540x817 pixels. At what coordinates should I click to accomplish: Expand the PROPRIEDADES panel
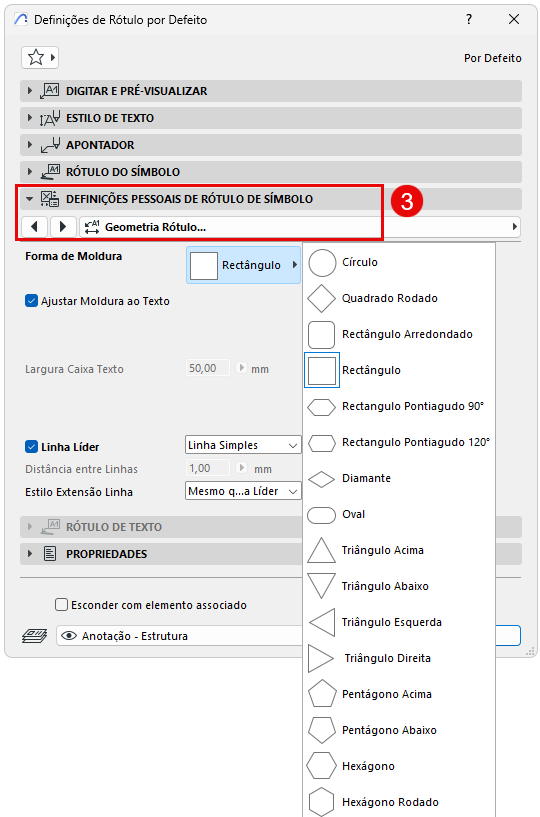click(x=271, y=554)
